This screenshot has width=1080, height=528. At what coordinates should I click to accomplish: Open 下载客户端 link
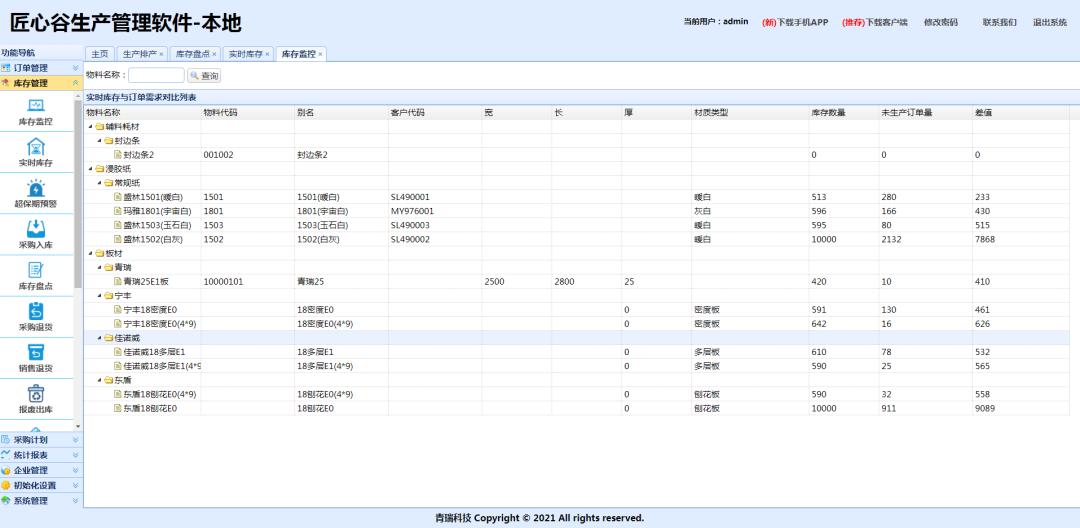coord(875,22)
